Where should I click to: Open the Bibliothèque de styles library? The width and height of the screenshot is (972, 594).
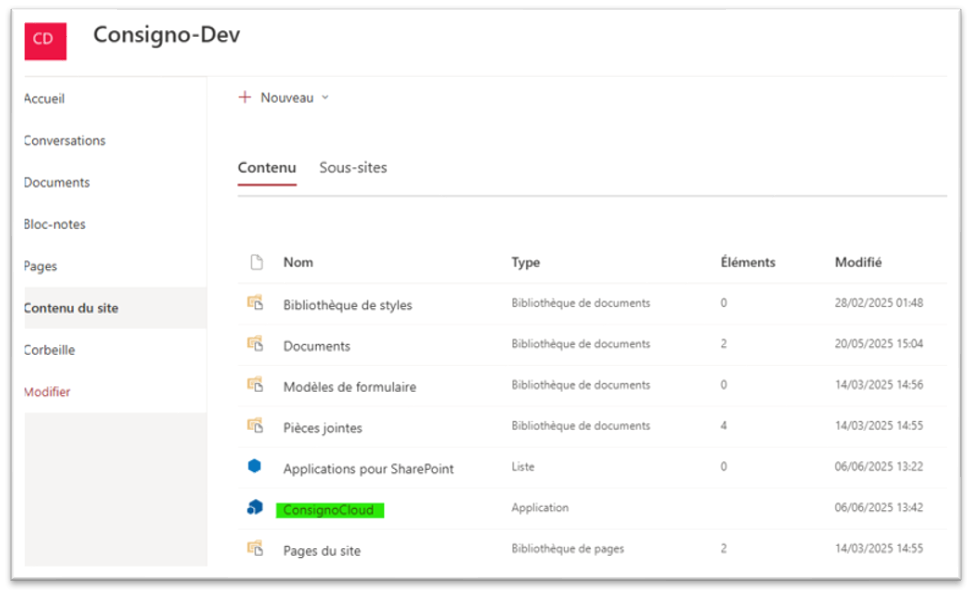tap(348, 305)
